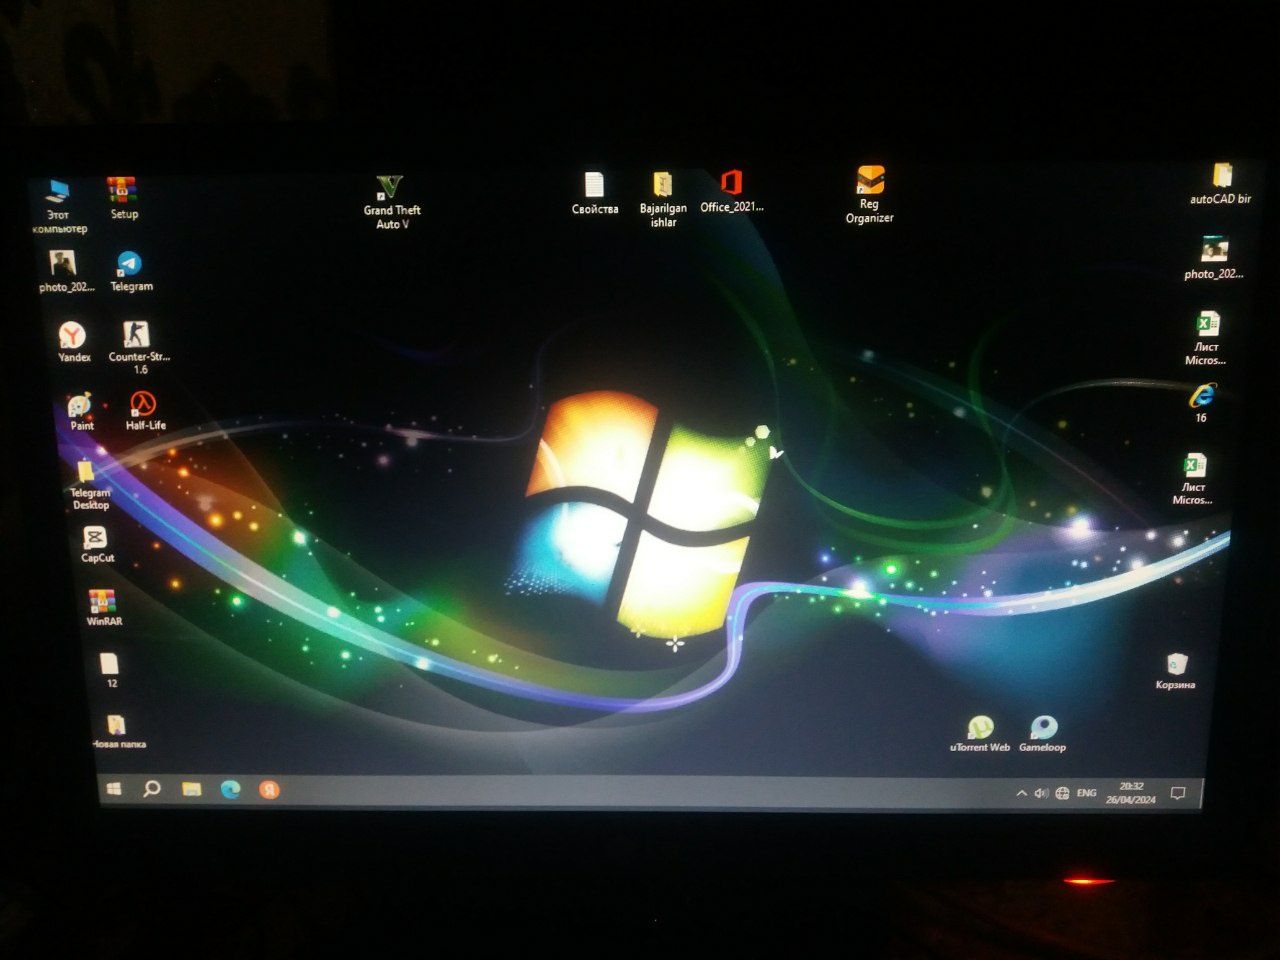Open taskbar search magnifier

tap(152, 788)
